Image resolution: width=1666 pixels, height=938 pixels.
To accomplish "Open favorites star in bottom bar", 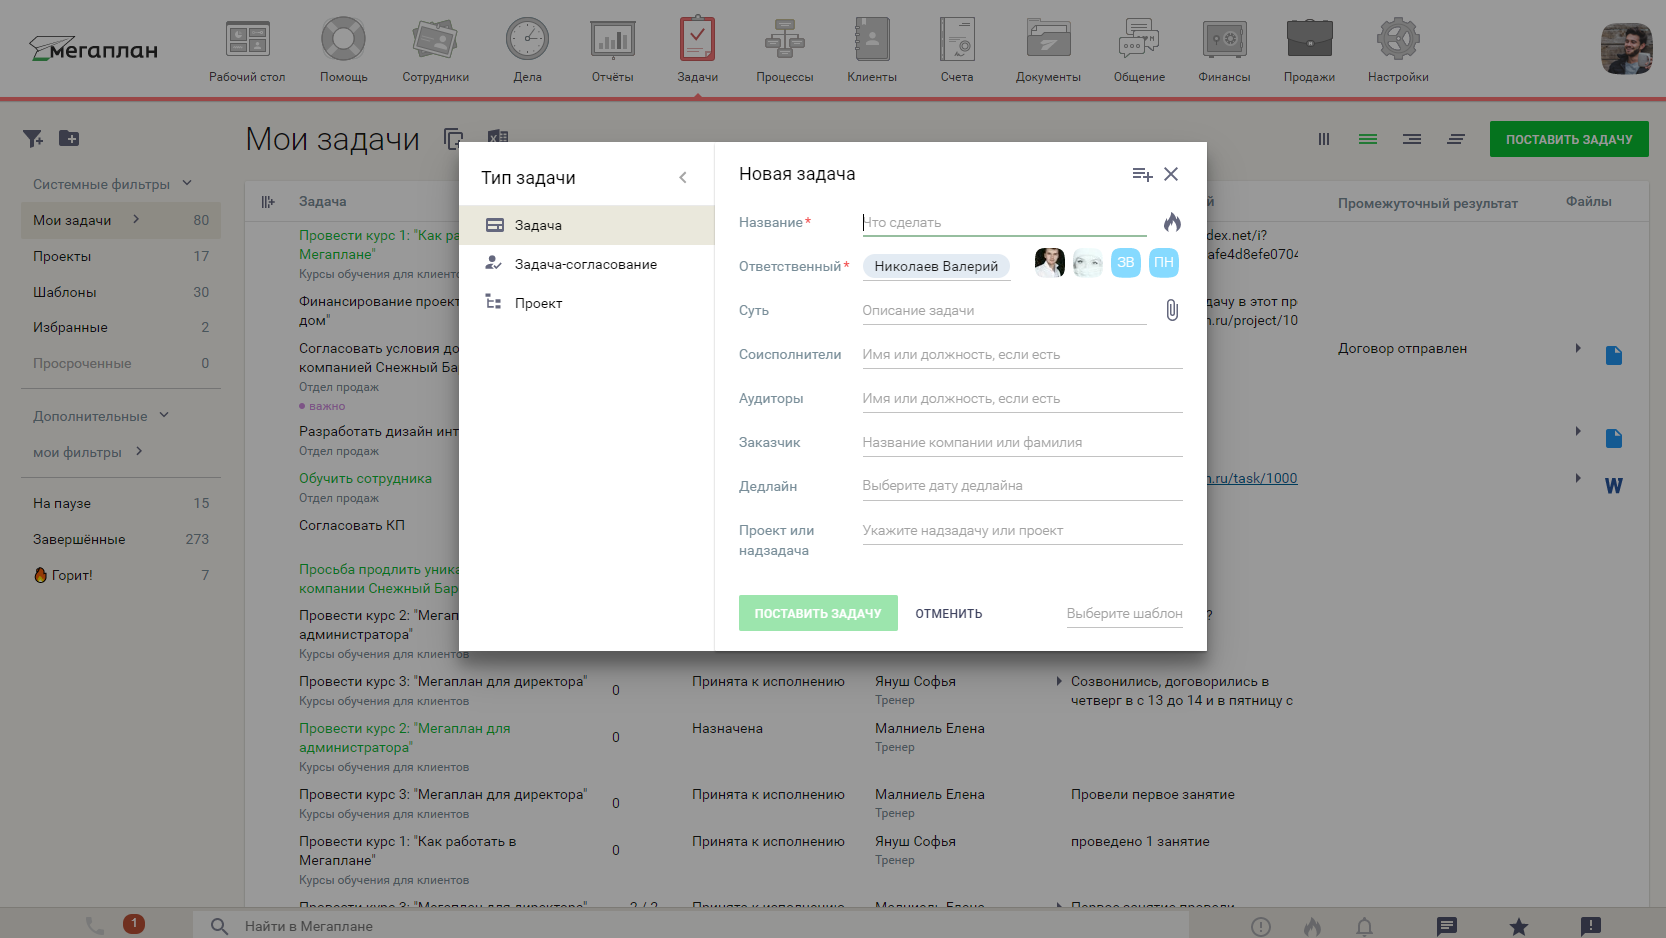I will coord(1518,926).
